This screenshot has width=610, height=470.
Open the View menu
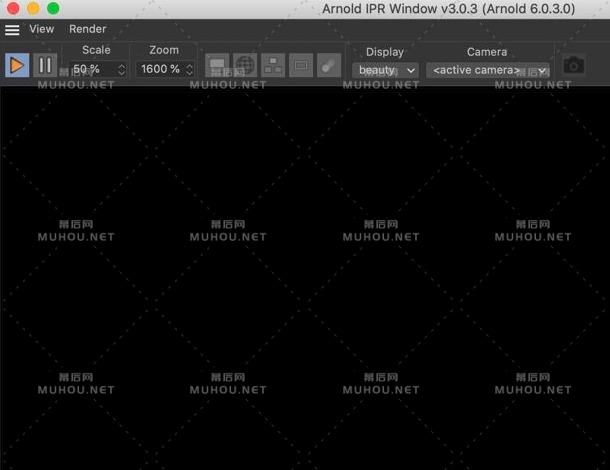click(42, 29)
